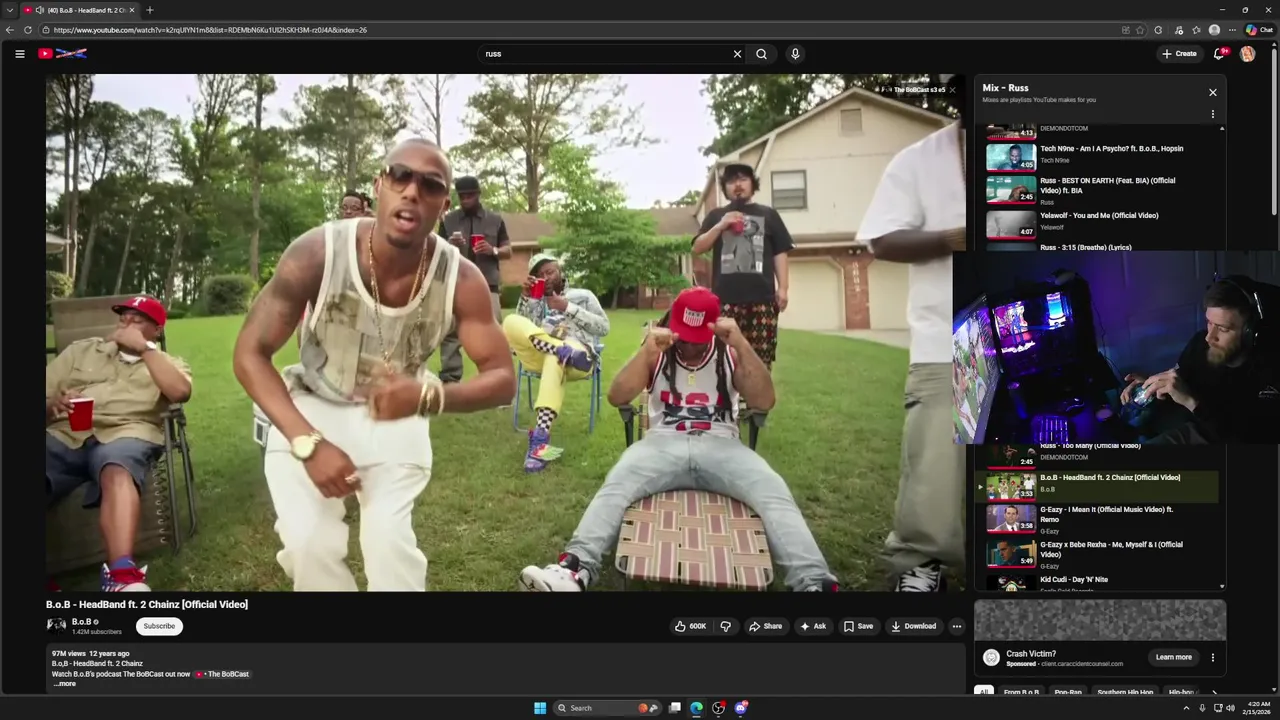Expand the description with ...more
Image resolution: width=1280 pixels, height=720 pixels.
[x=64, y=684]
